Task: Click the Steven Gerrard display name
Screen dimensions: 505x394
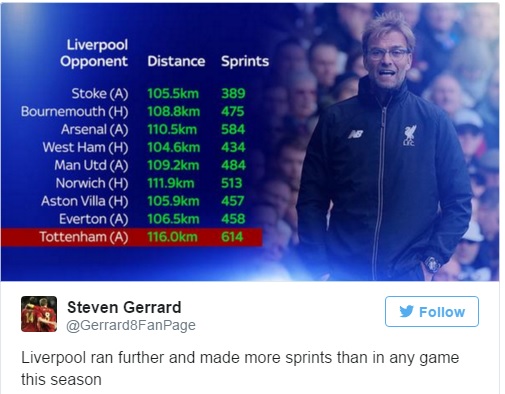Action: pos(124,307)
